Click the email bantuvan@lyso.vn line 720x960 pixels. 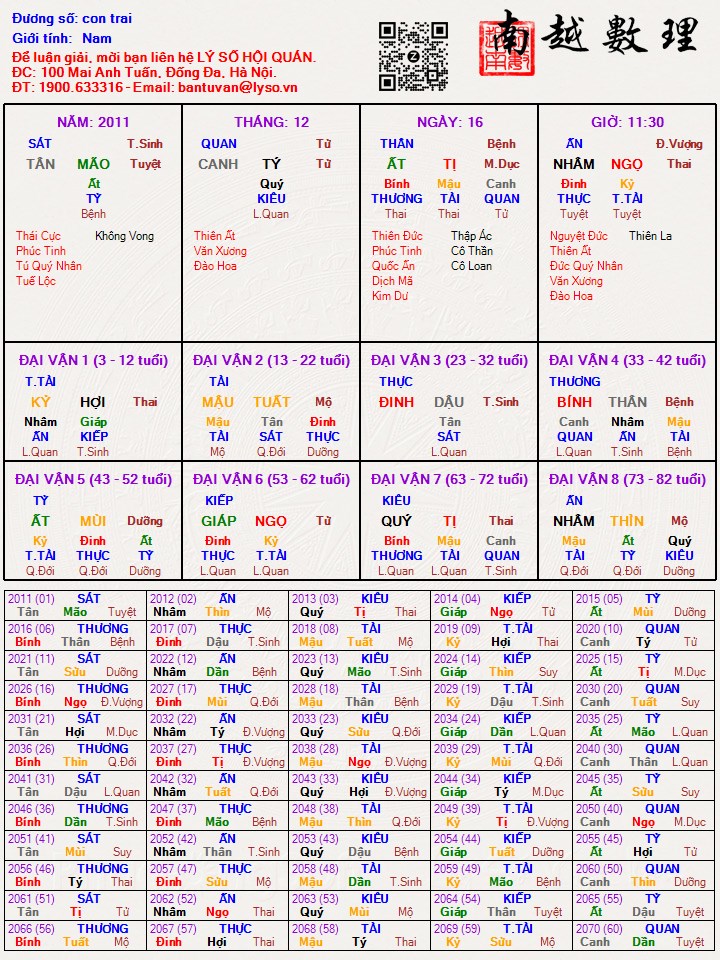[155, 87]
